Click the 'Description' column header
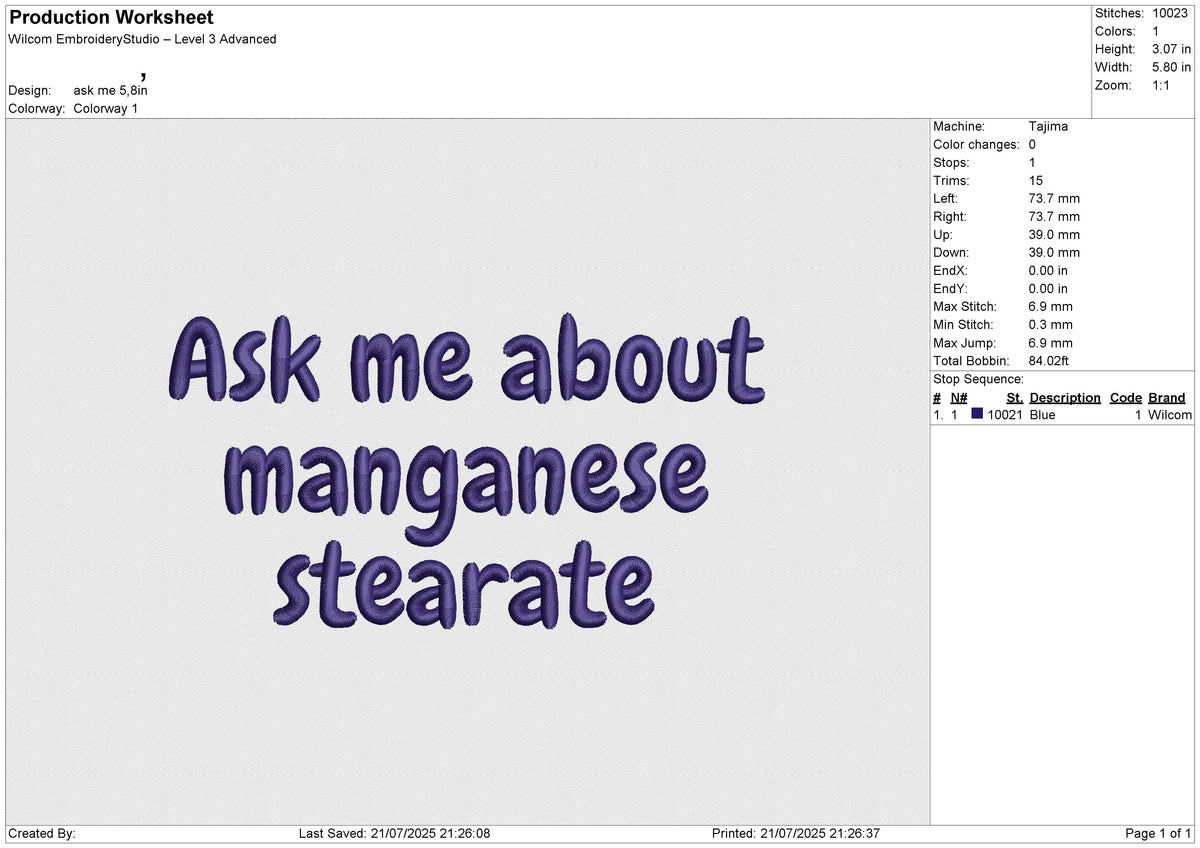 tap(1065, 397)
